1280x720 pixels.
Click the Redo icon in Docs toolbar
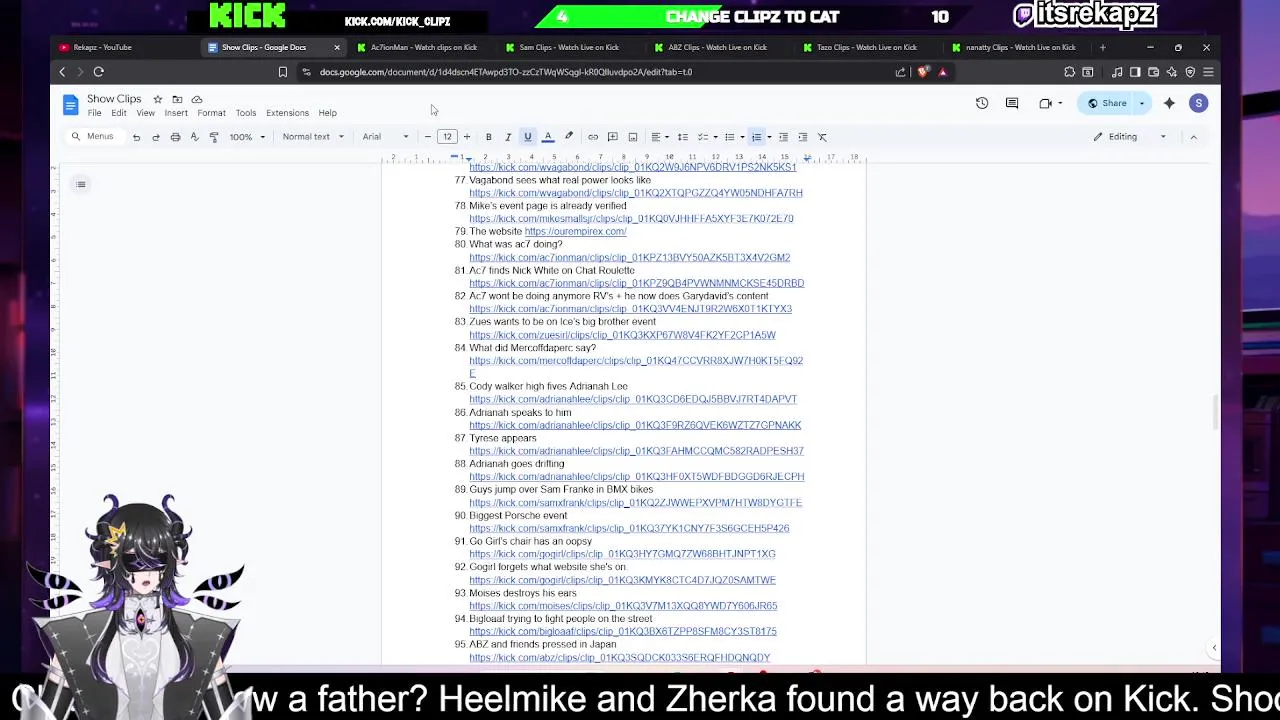click(x=156, y=137)
